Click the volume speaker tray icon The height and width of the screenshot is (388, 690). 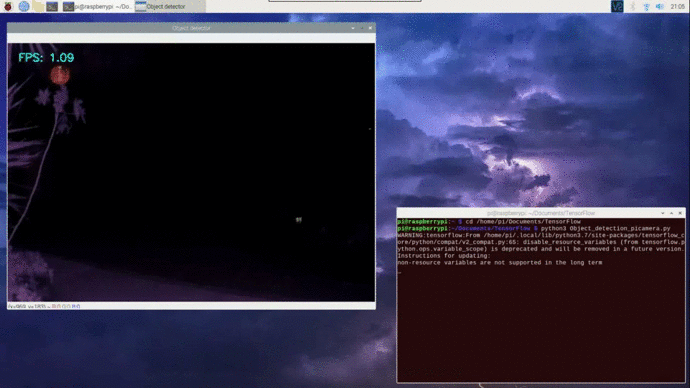tap(660, 6)
